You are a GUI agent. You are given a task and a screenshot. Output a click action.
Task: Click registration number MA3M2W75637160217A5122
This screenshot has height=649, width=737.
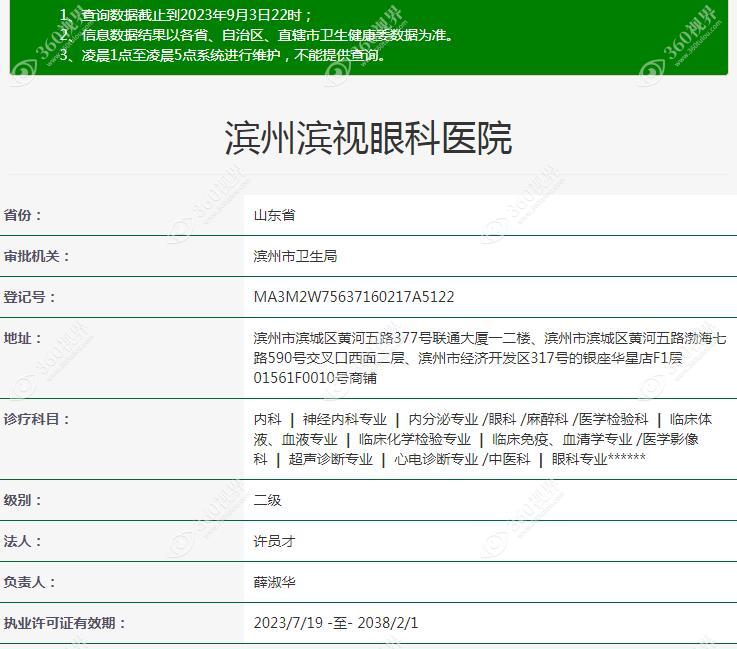coord(354,297)
